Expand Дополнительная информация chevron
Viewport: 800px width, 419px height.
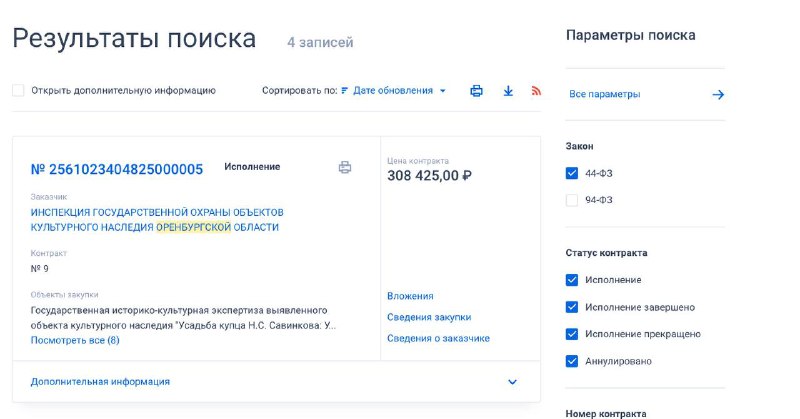click(x=512, y=382)
